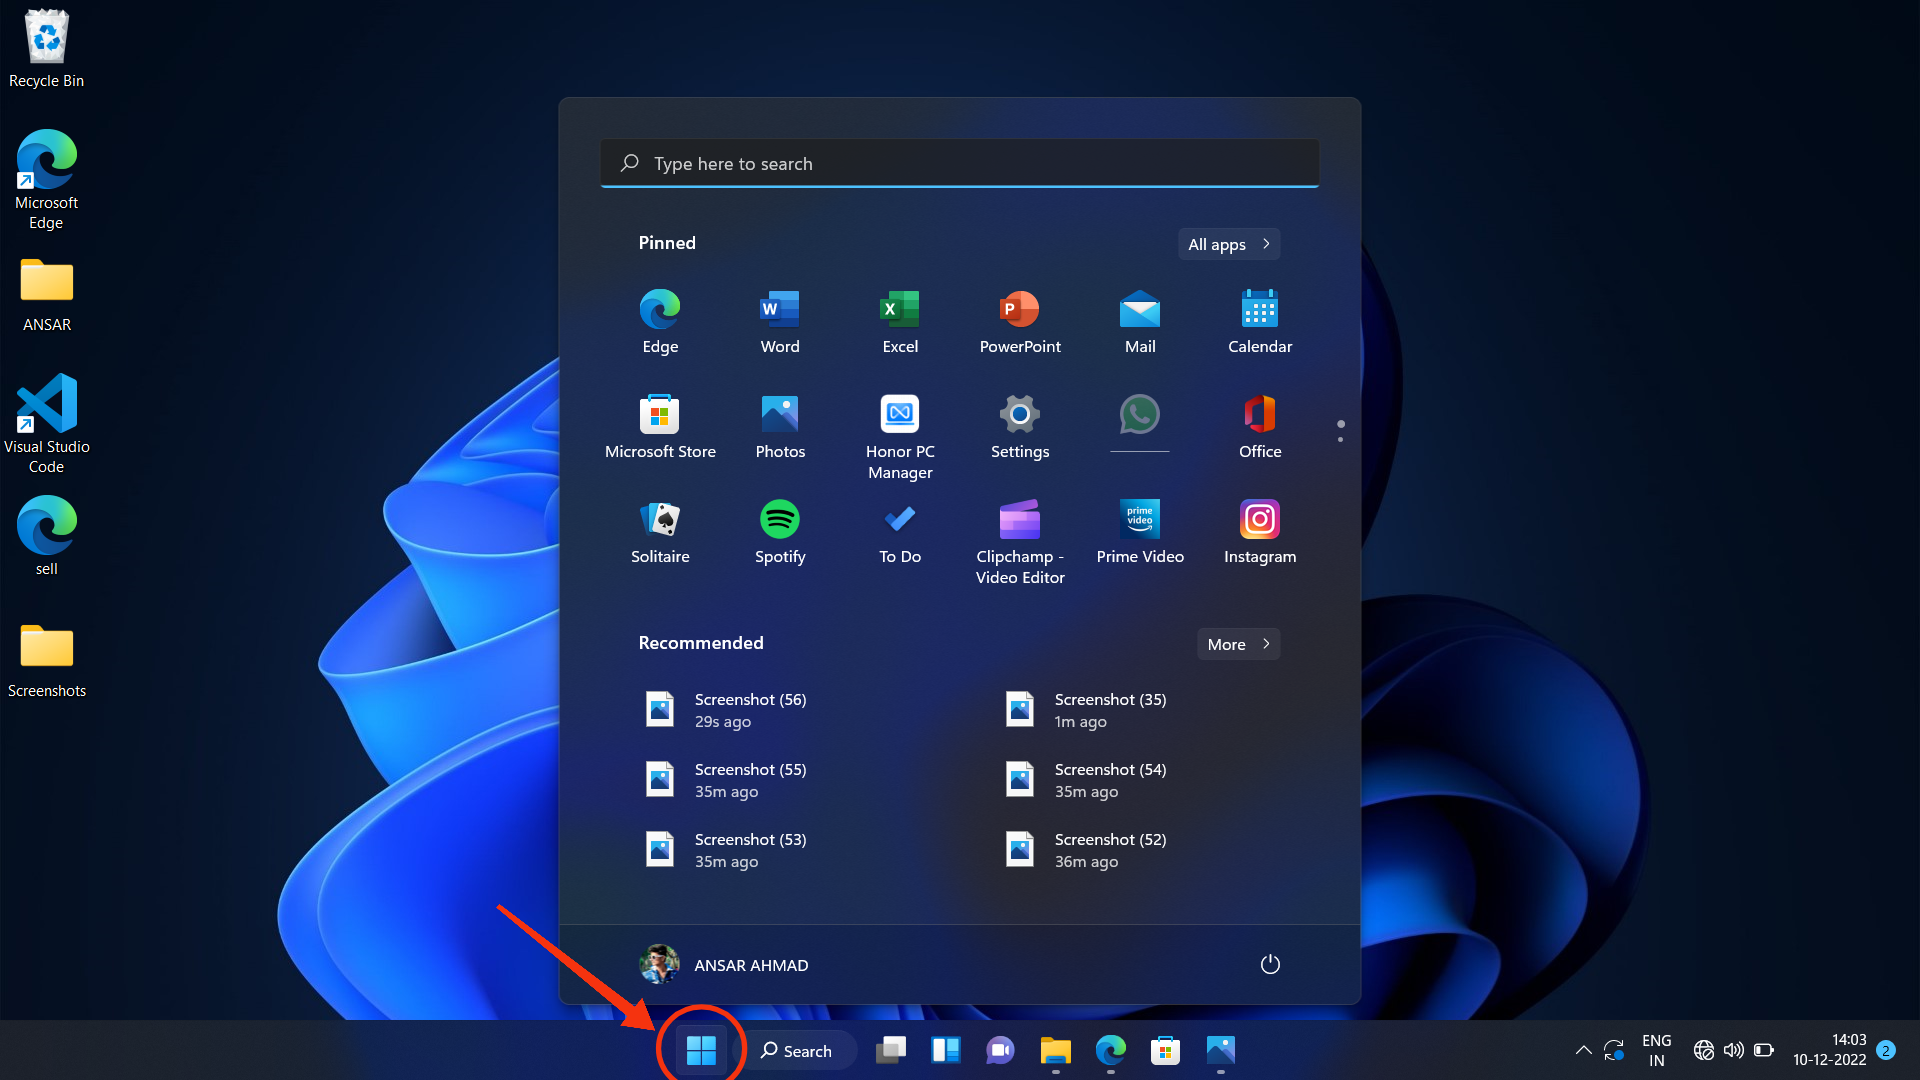Image resolution: width=1920 pixels, height=1080 pixels.
Task: Open the notification count badge
Action: coord(1886,1050)
